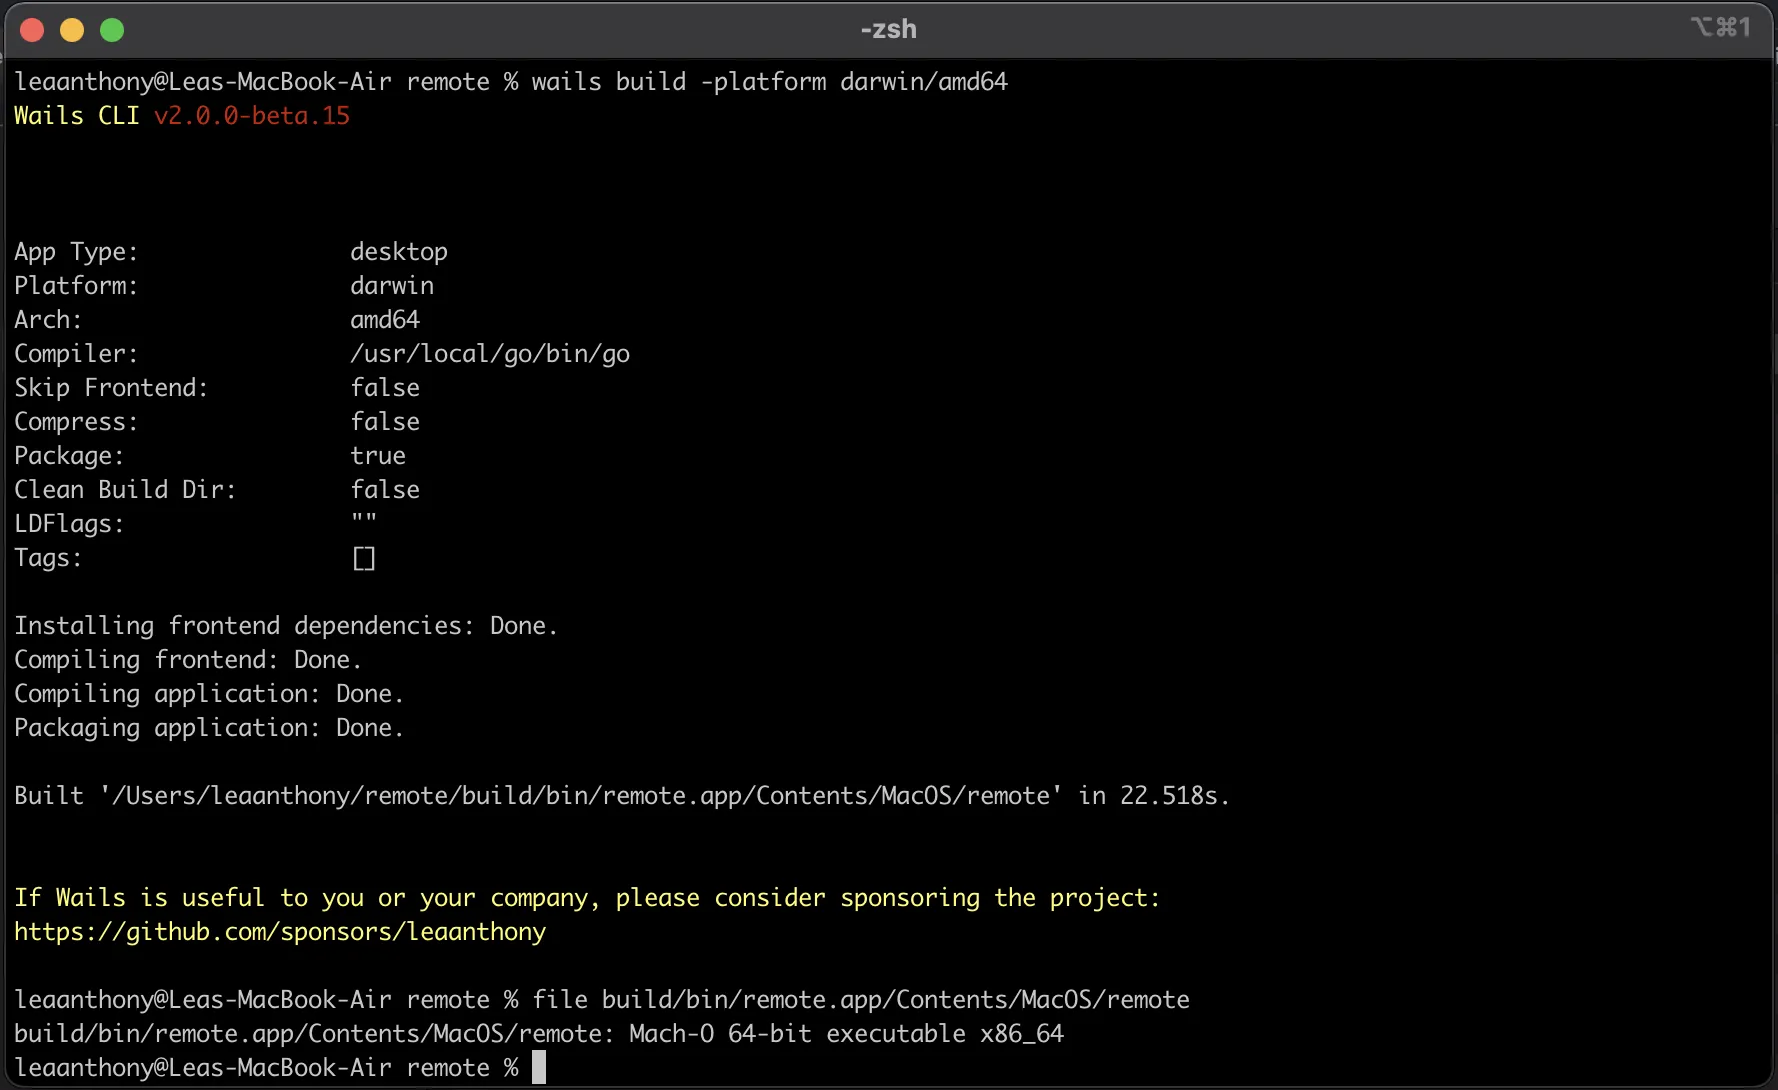Click the Compiler path /usr/local/go/bin/go
The height and width of the screenshot is (1090, 1778).
coord(490,353)
